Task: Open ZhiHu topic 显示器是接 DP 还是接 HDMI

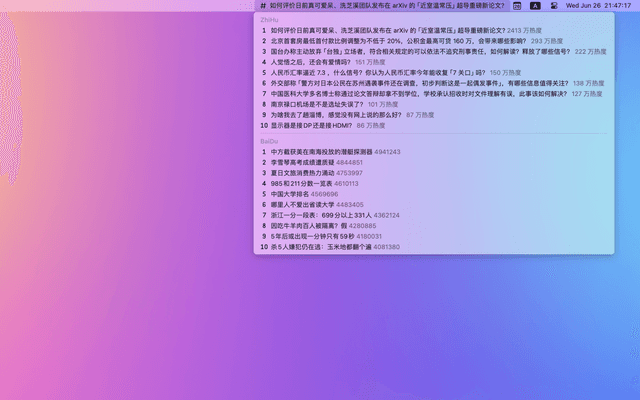Action: click(312, 126)
